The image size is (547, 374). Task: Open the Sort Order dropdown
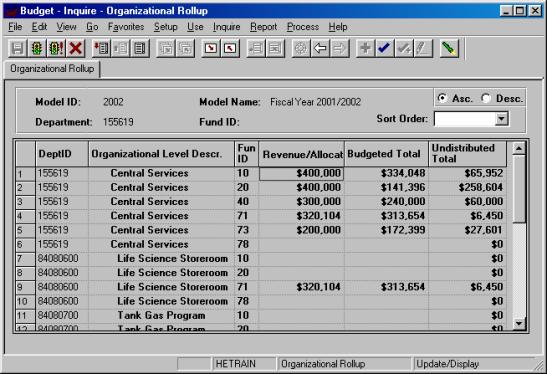pyautogui.click(x=501, y=119)
